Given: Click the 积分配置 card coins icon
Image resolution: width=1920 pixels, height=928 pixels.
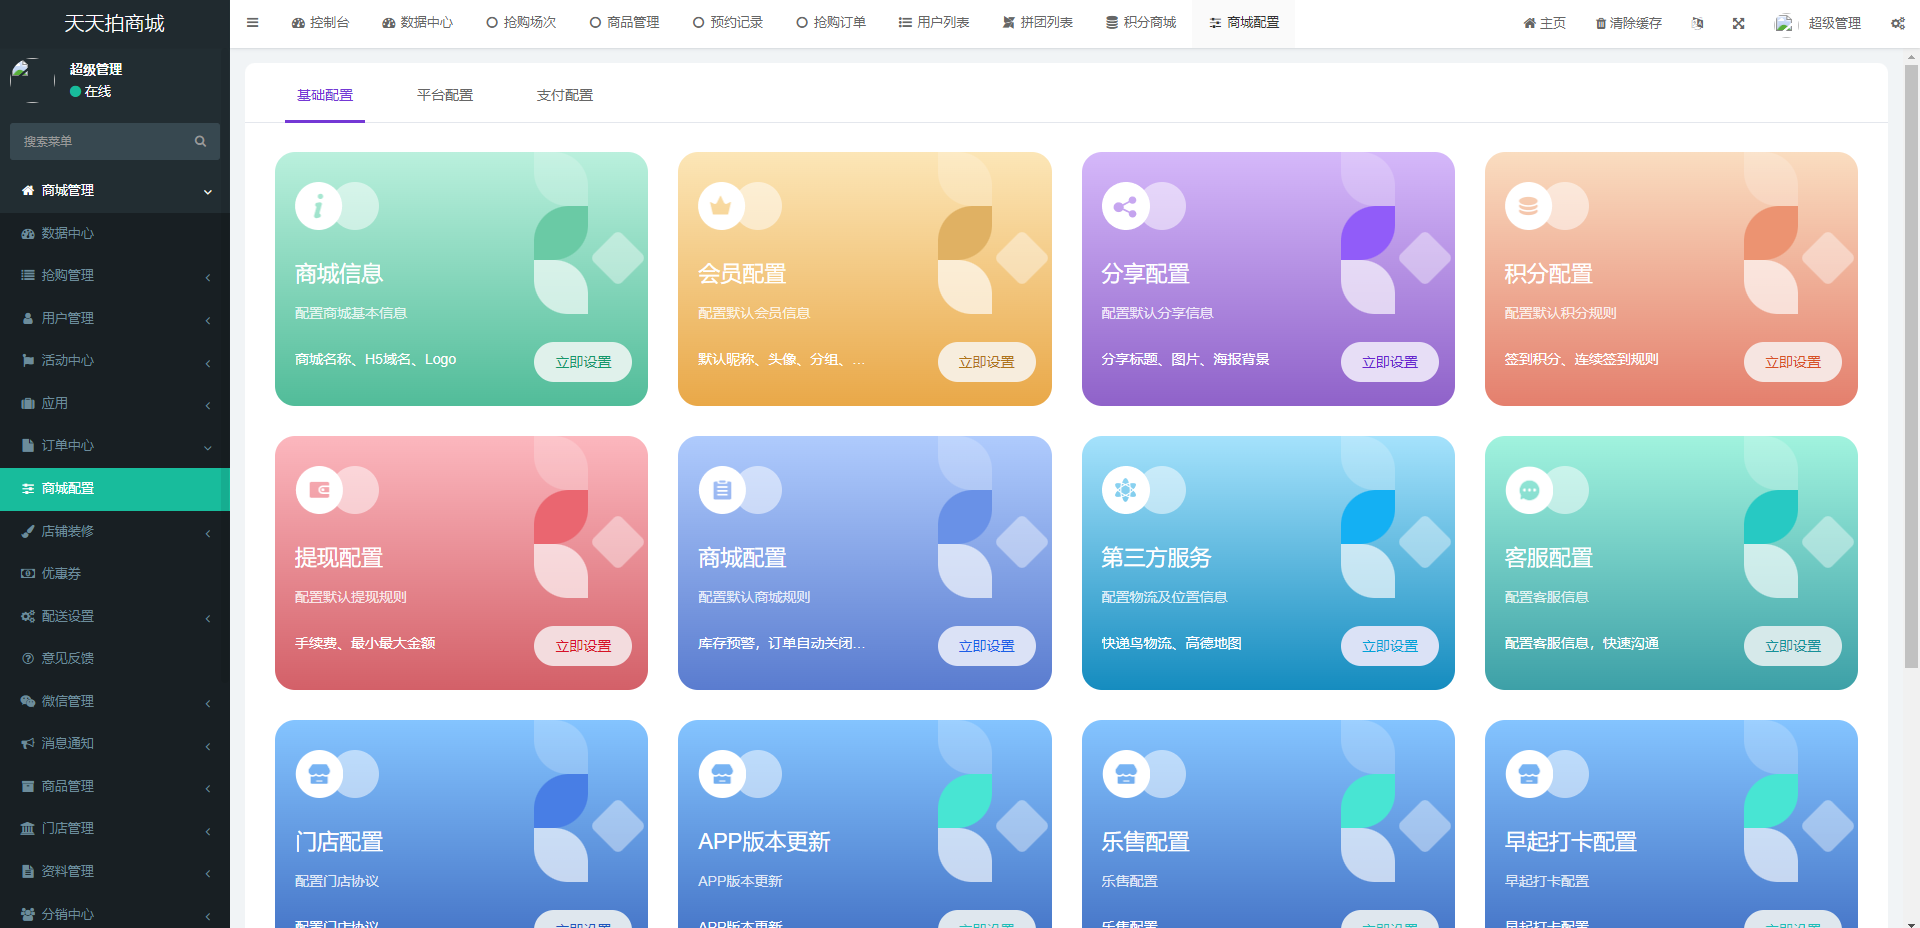Looking at the screenshot, I should pos(1528,206).
